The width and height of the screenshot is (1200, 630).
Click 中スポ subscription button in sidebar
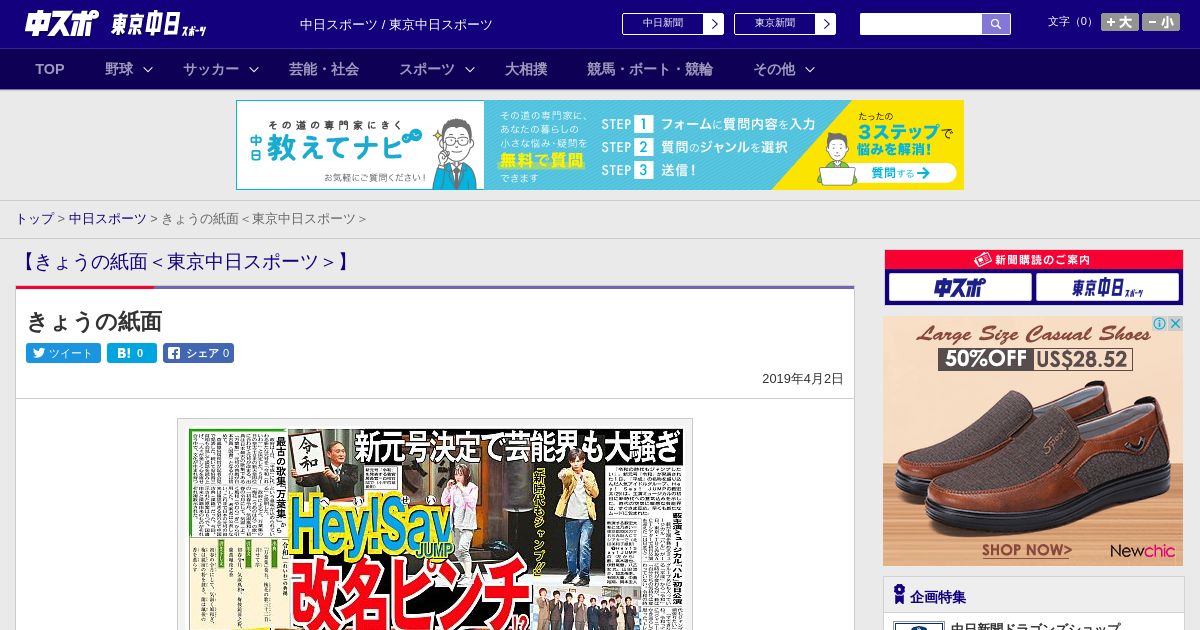(960, 288)
